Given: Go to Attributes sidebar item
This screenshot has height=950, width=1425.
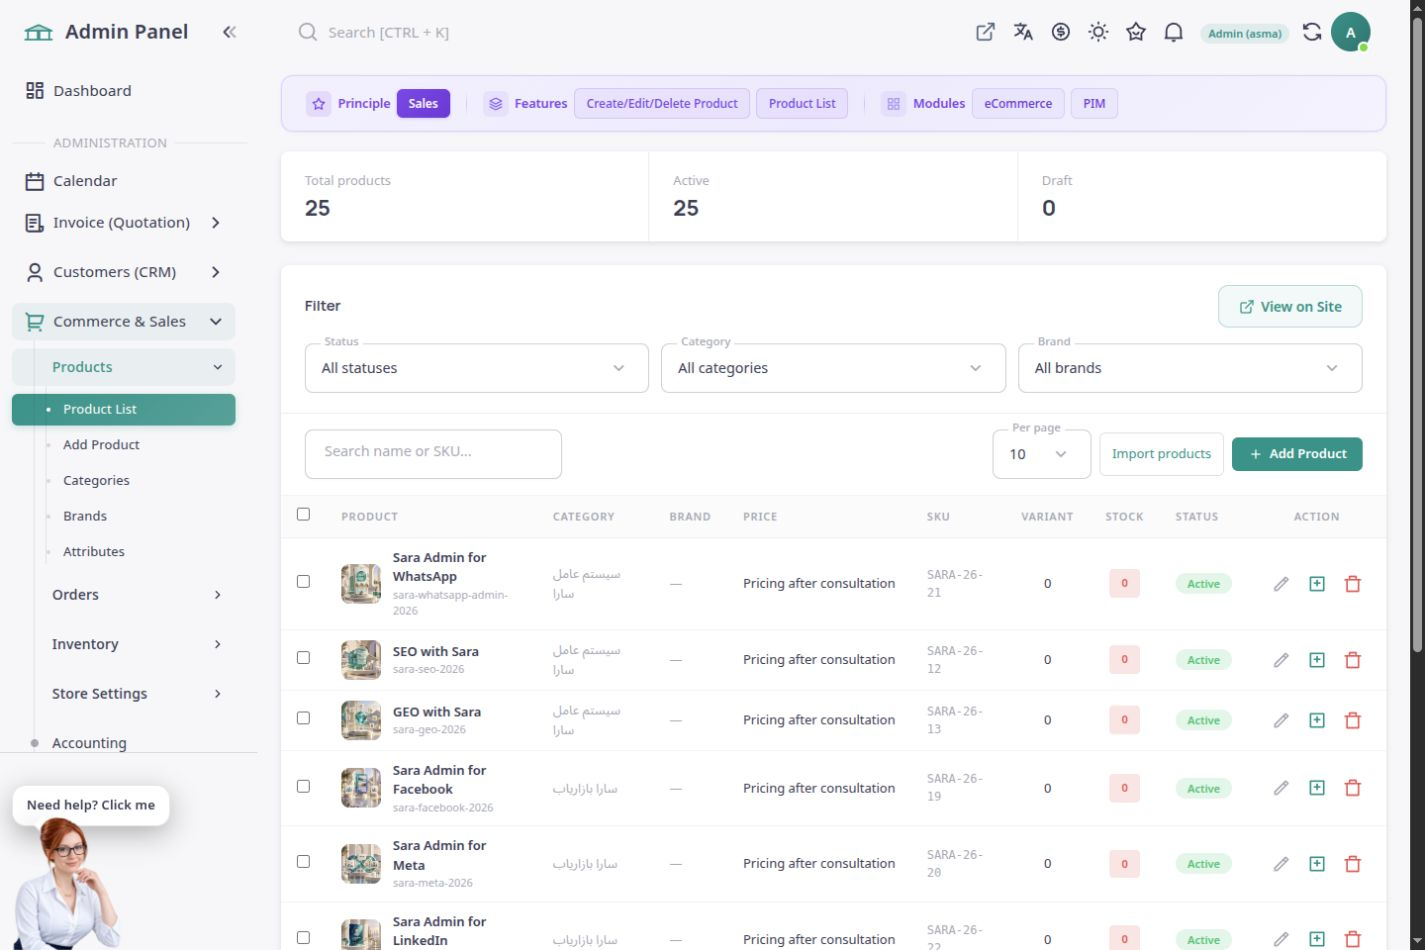Looking at the screenshot, I should coord(94,552).
